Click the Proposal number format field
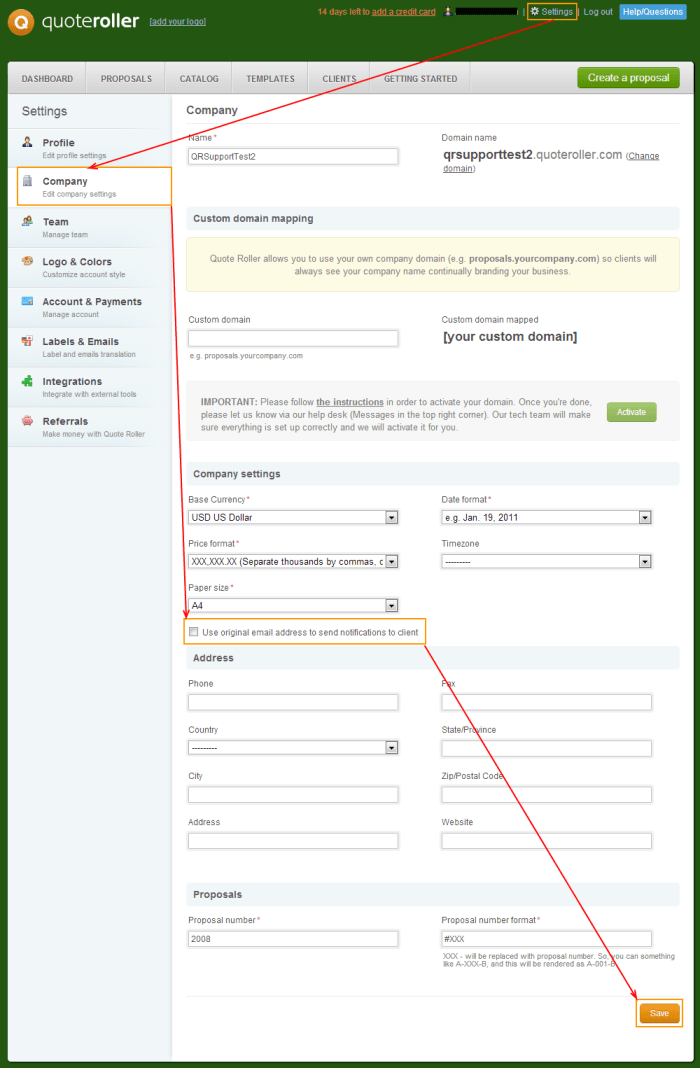This screenshot has width=700, height=1068. (547, 939)
